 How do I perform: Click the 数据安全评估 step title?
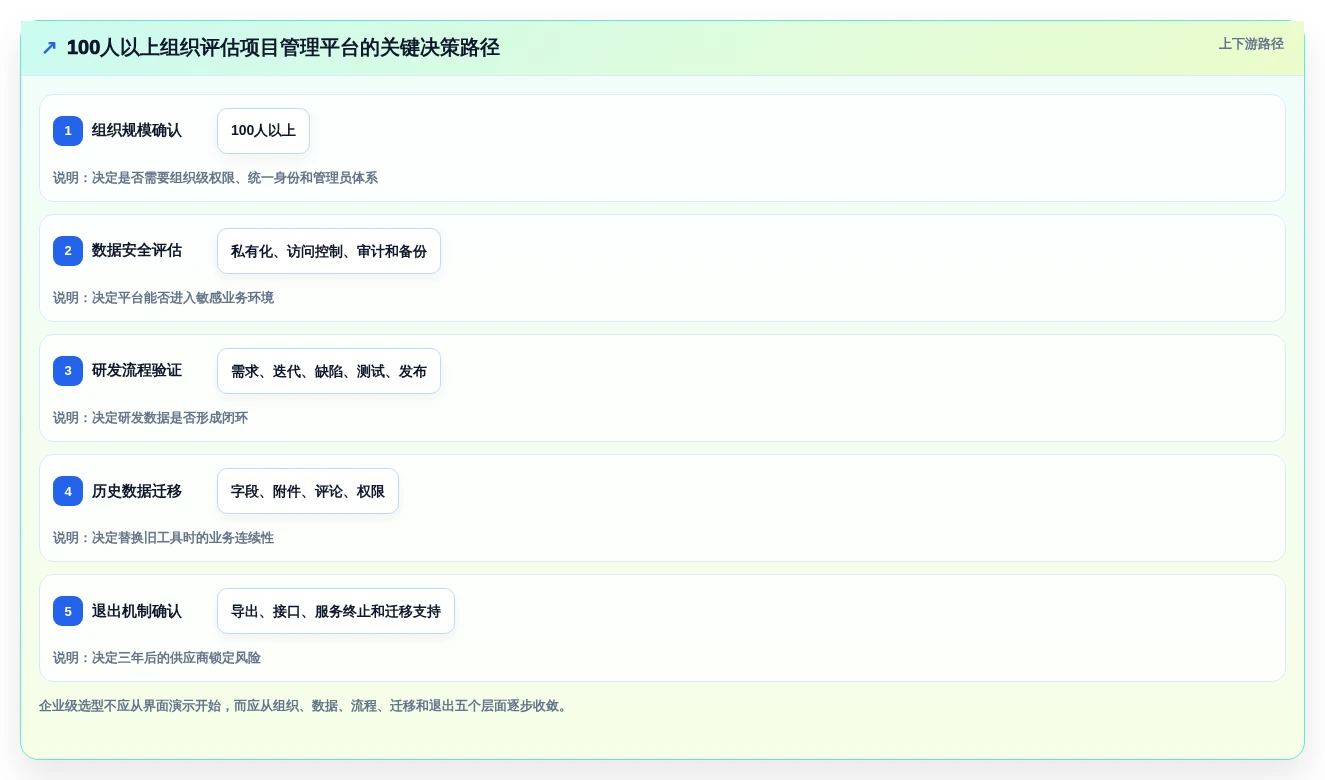pos(137,251)
